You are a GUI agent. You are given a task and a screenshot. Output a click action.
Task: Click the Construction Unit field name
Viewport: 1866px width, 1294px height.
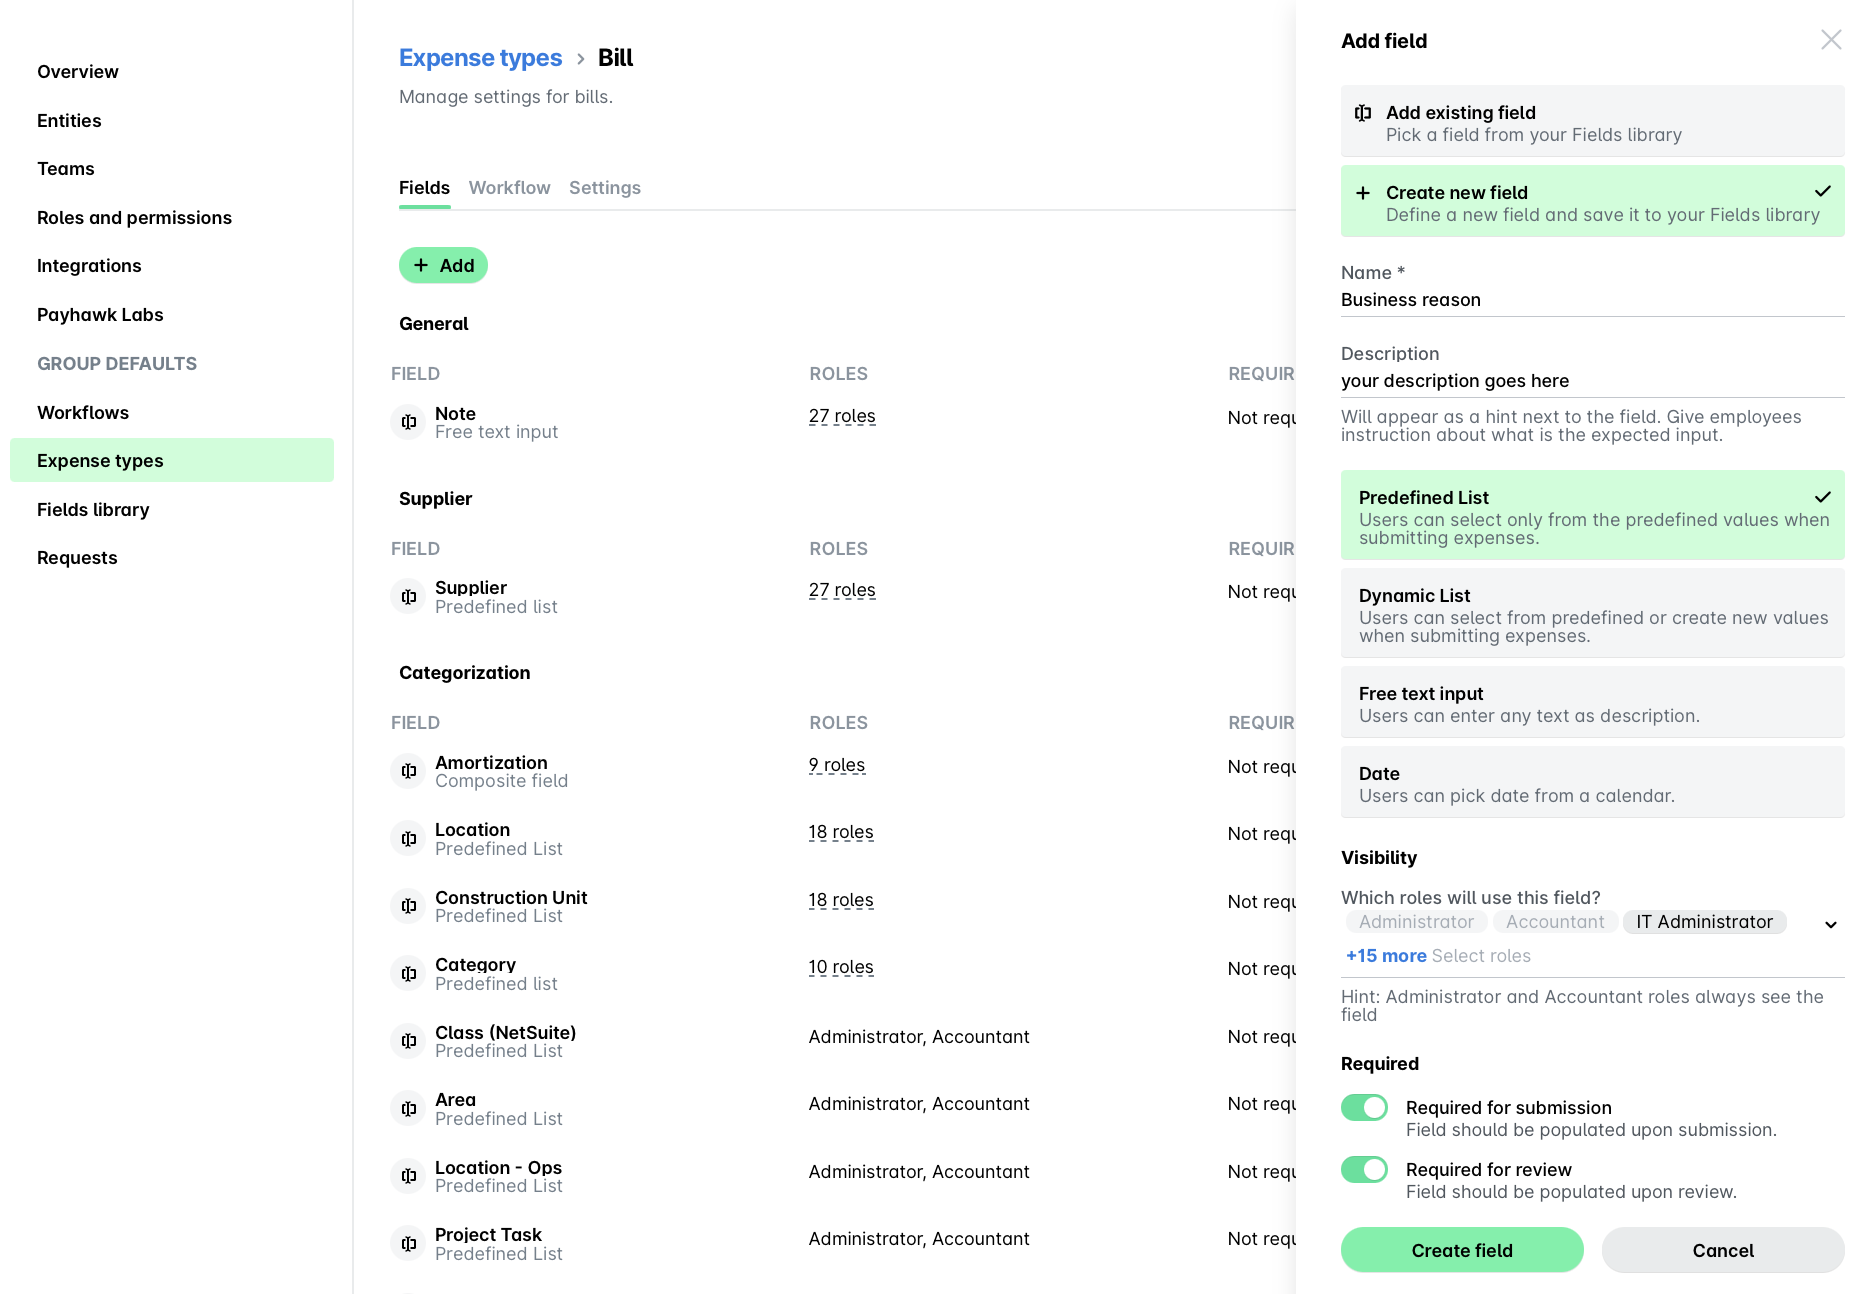point(511,898)
